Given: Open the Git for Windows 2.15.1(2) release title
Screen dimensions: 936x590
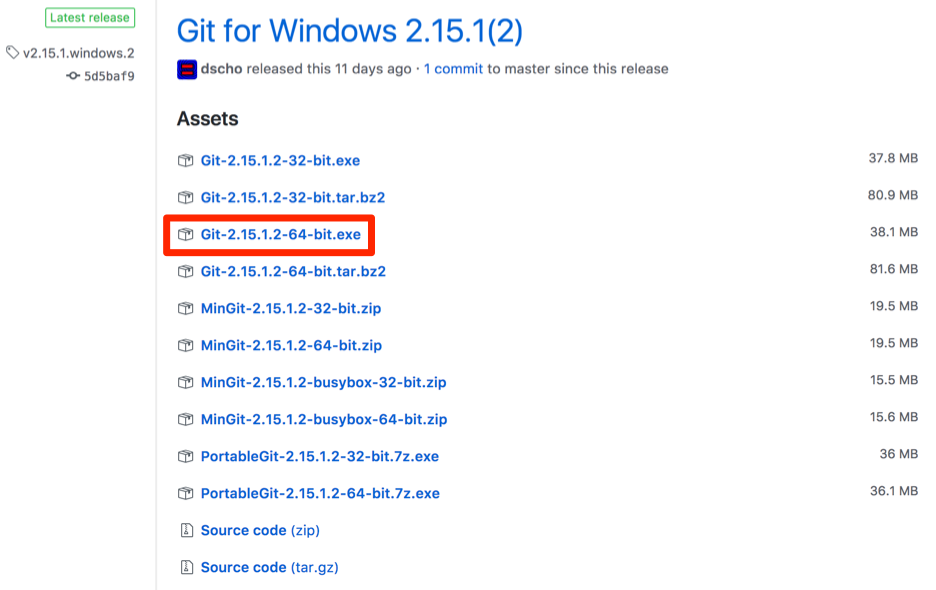Looking at the screenshot, I should (x=350, y=30).
